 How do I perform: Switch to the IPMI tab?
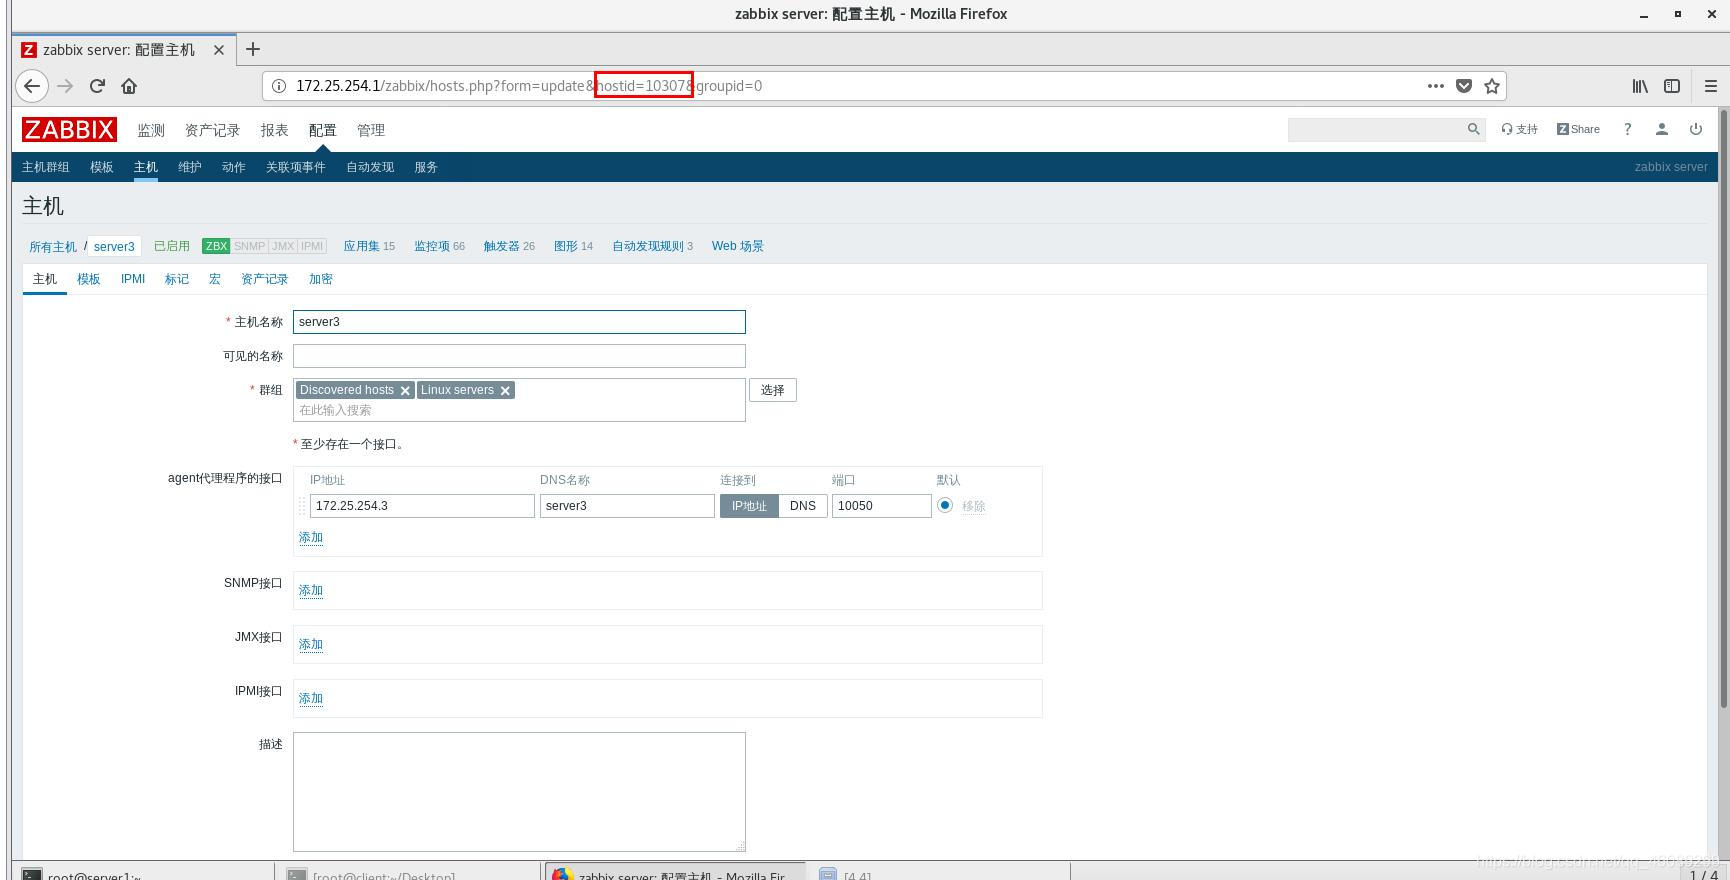point(133,279)
